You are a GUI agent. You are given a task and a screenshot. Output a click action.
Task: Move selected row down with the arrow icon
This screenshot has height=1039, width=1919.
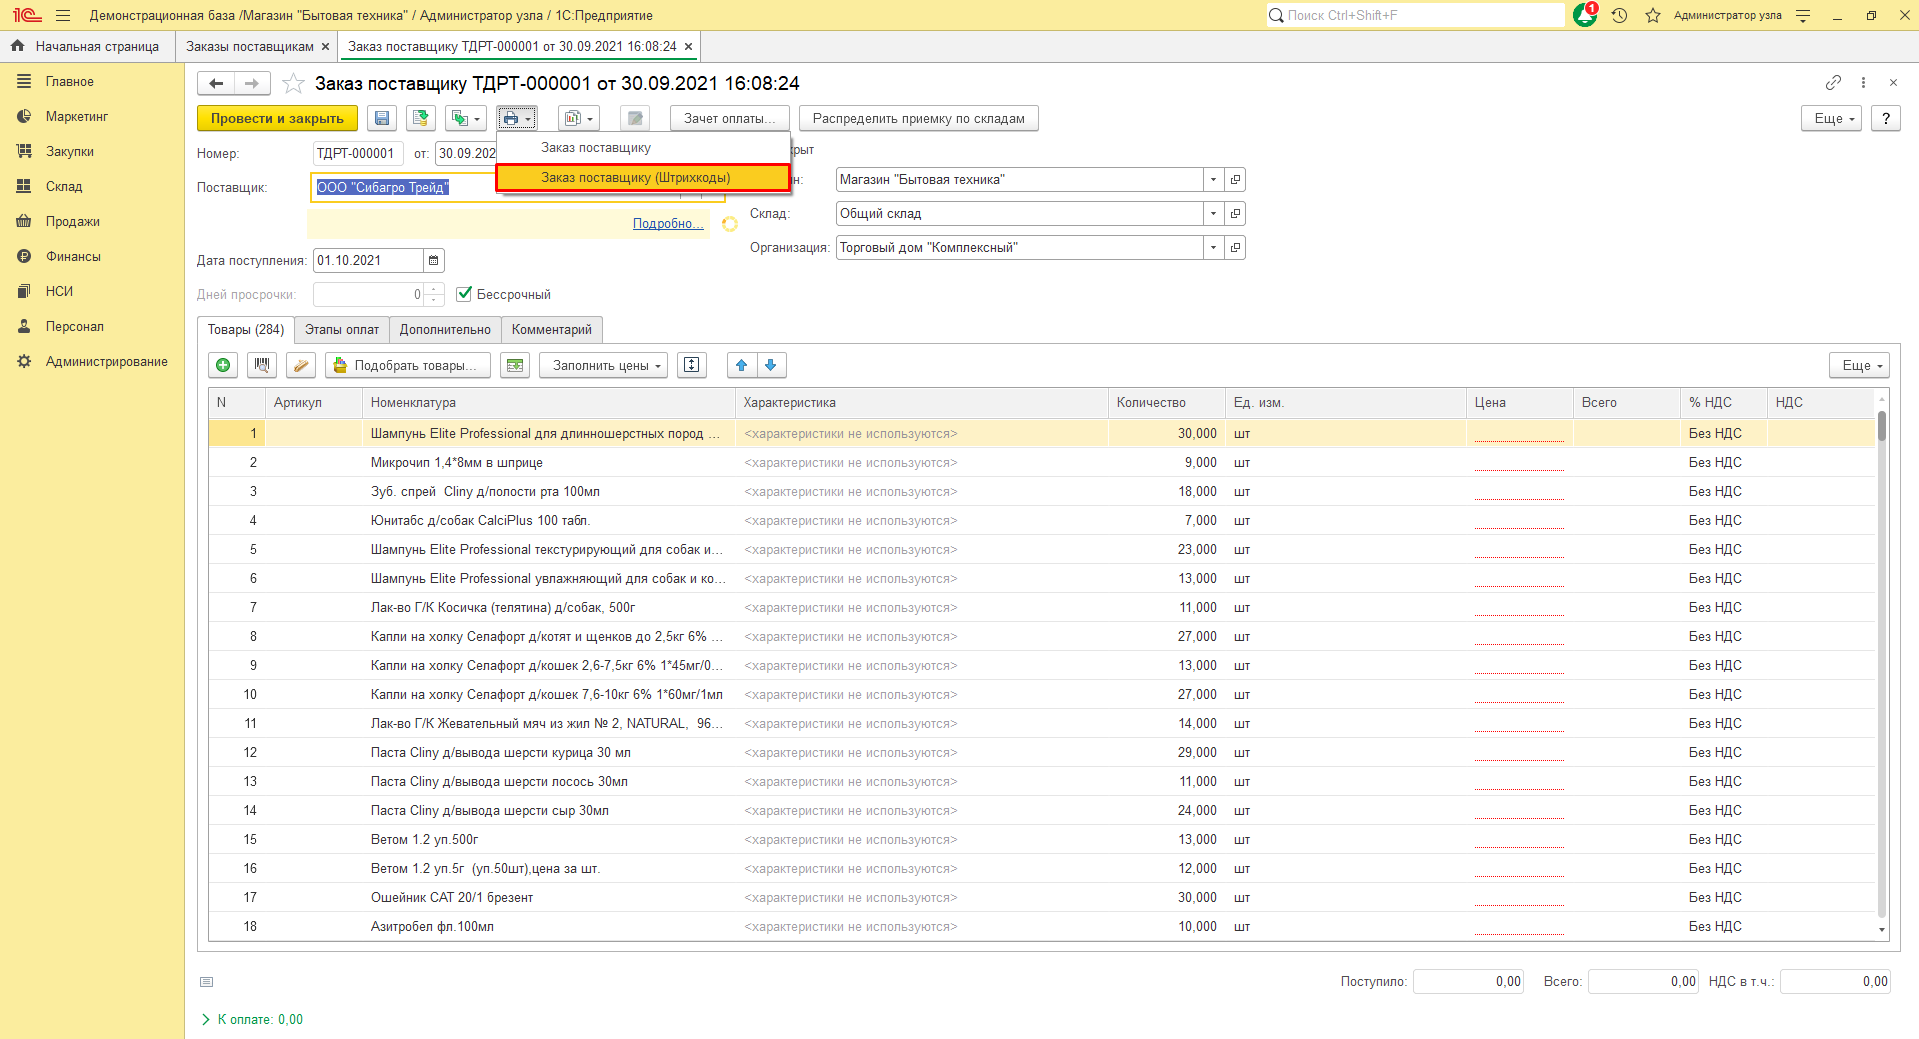point(771,366)
